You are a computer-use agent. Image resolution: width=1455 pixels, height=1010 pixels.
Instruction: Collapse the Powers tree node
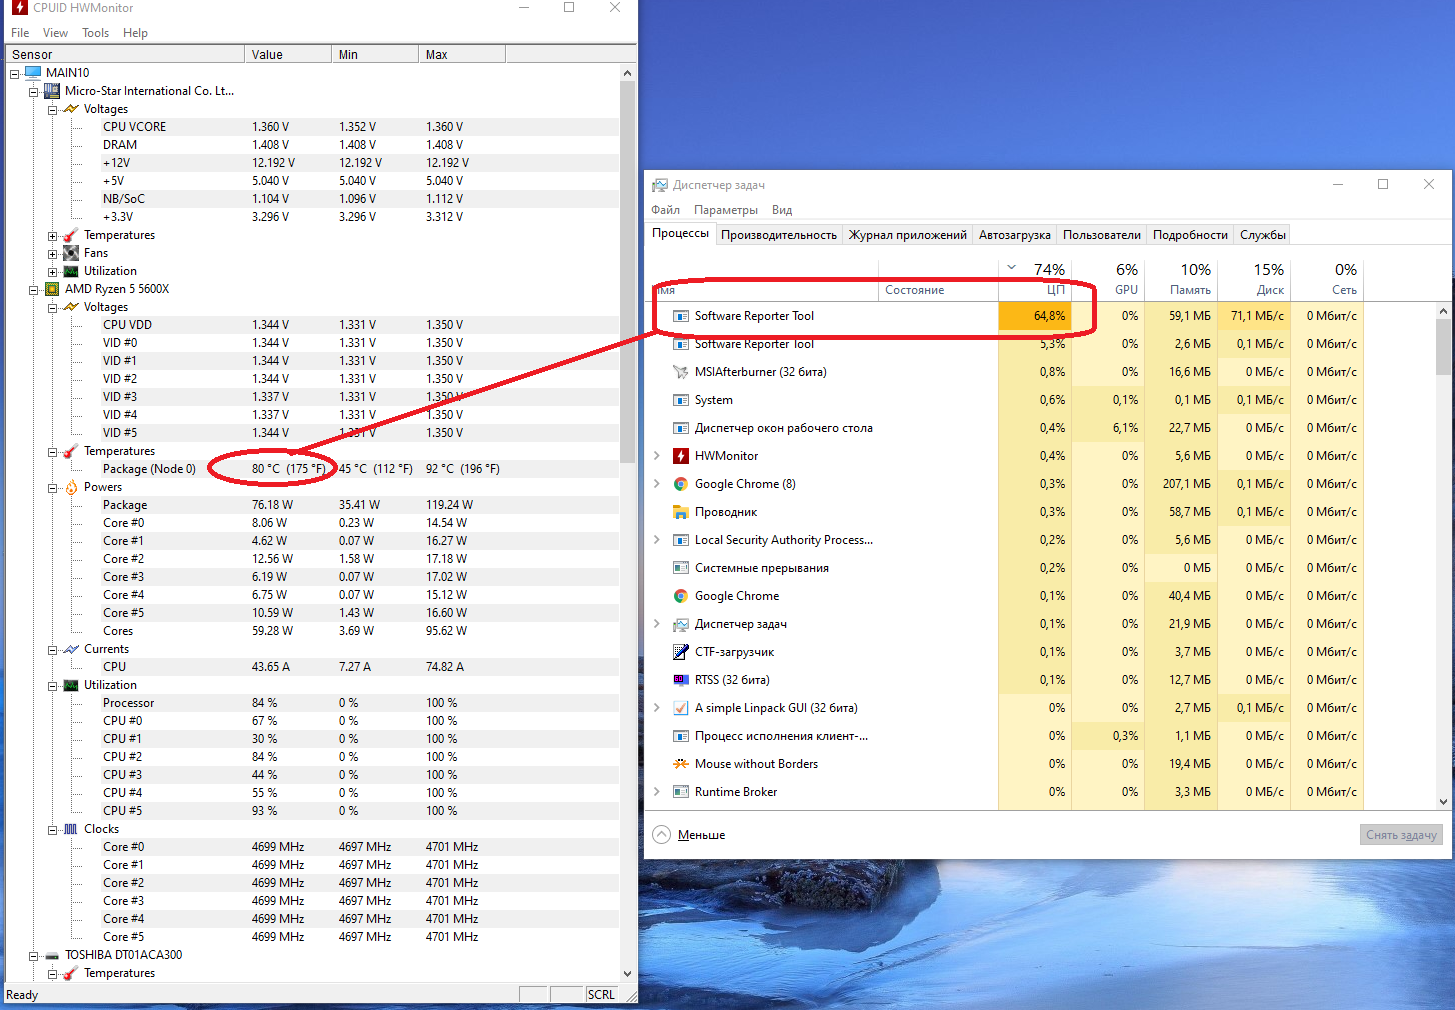(52, 487)
